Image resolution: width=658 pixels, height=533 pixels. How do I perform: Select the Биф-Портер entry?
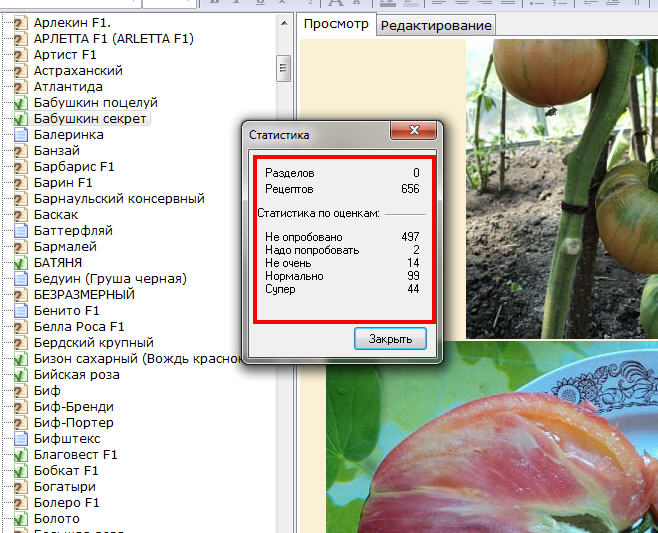point(73,423)
